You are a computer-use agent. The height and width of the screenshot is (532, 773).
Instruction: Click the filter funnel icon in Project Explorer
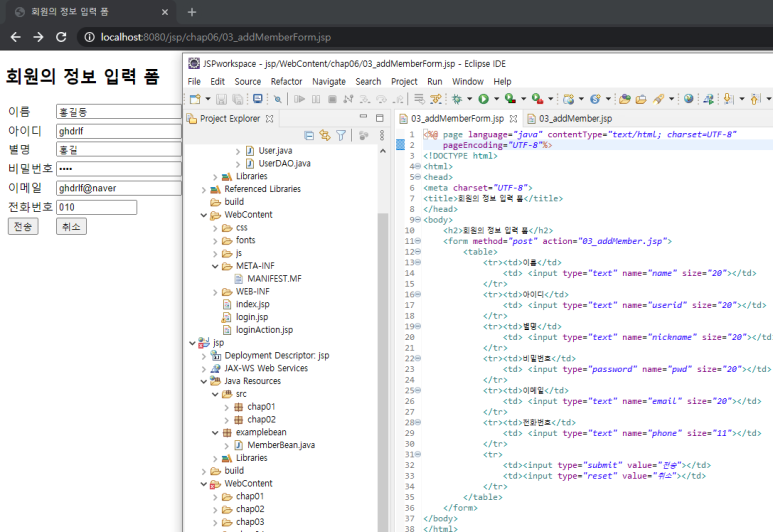[341, 135]
